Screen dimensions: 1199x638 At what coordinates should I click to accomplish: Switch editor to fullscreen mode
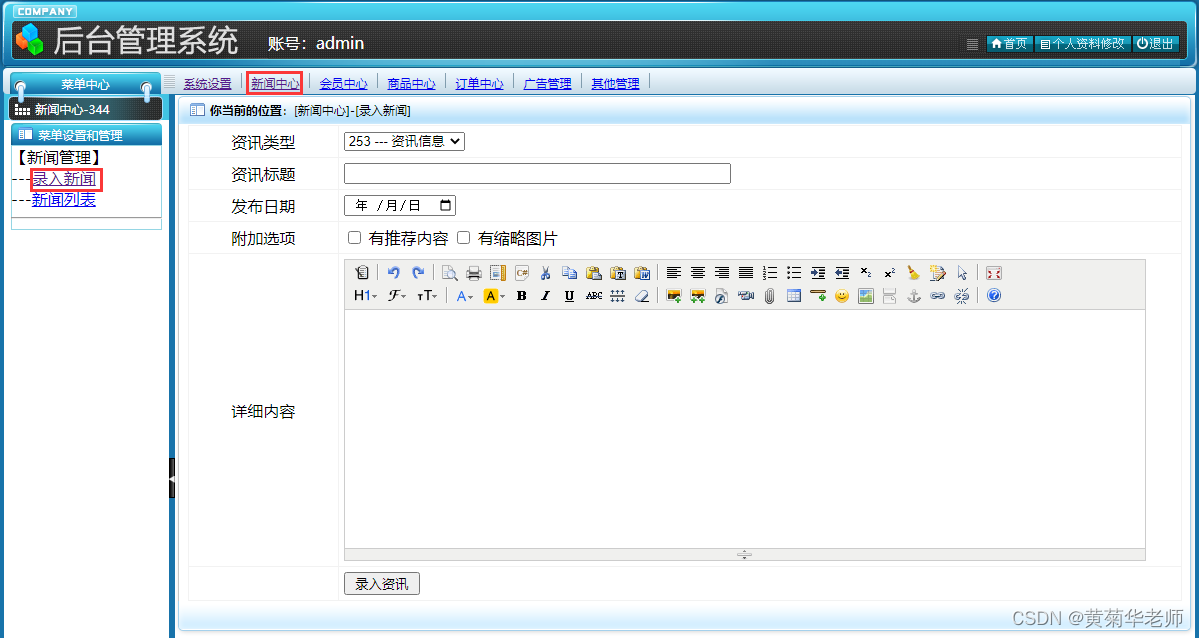pyautogui.click(x=993, y=273)
